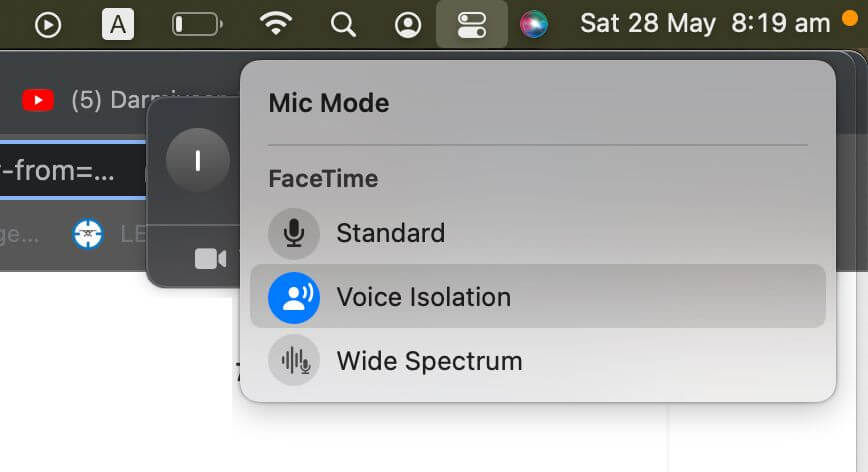Viewport: 868px width, 472px height.
Task: Launch Siri from the menu bar
Action: click(534, 24)
